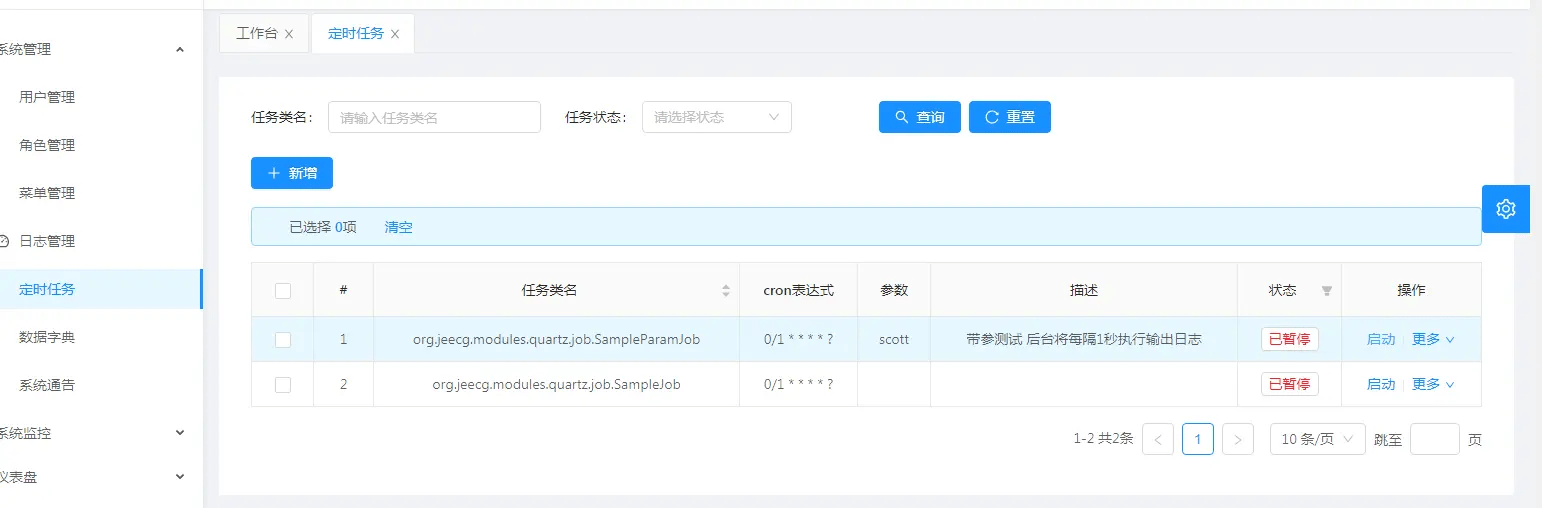
Task: Check the SampleJob row checkbox
Action: coord(283,385)
